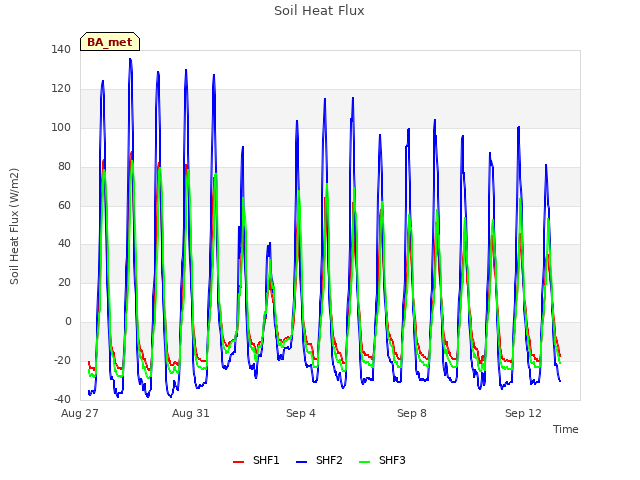Viewport: 640px width, 480px height.
Task: Select the Soil Heat Flux chart title
Action: (319, 11)
